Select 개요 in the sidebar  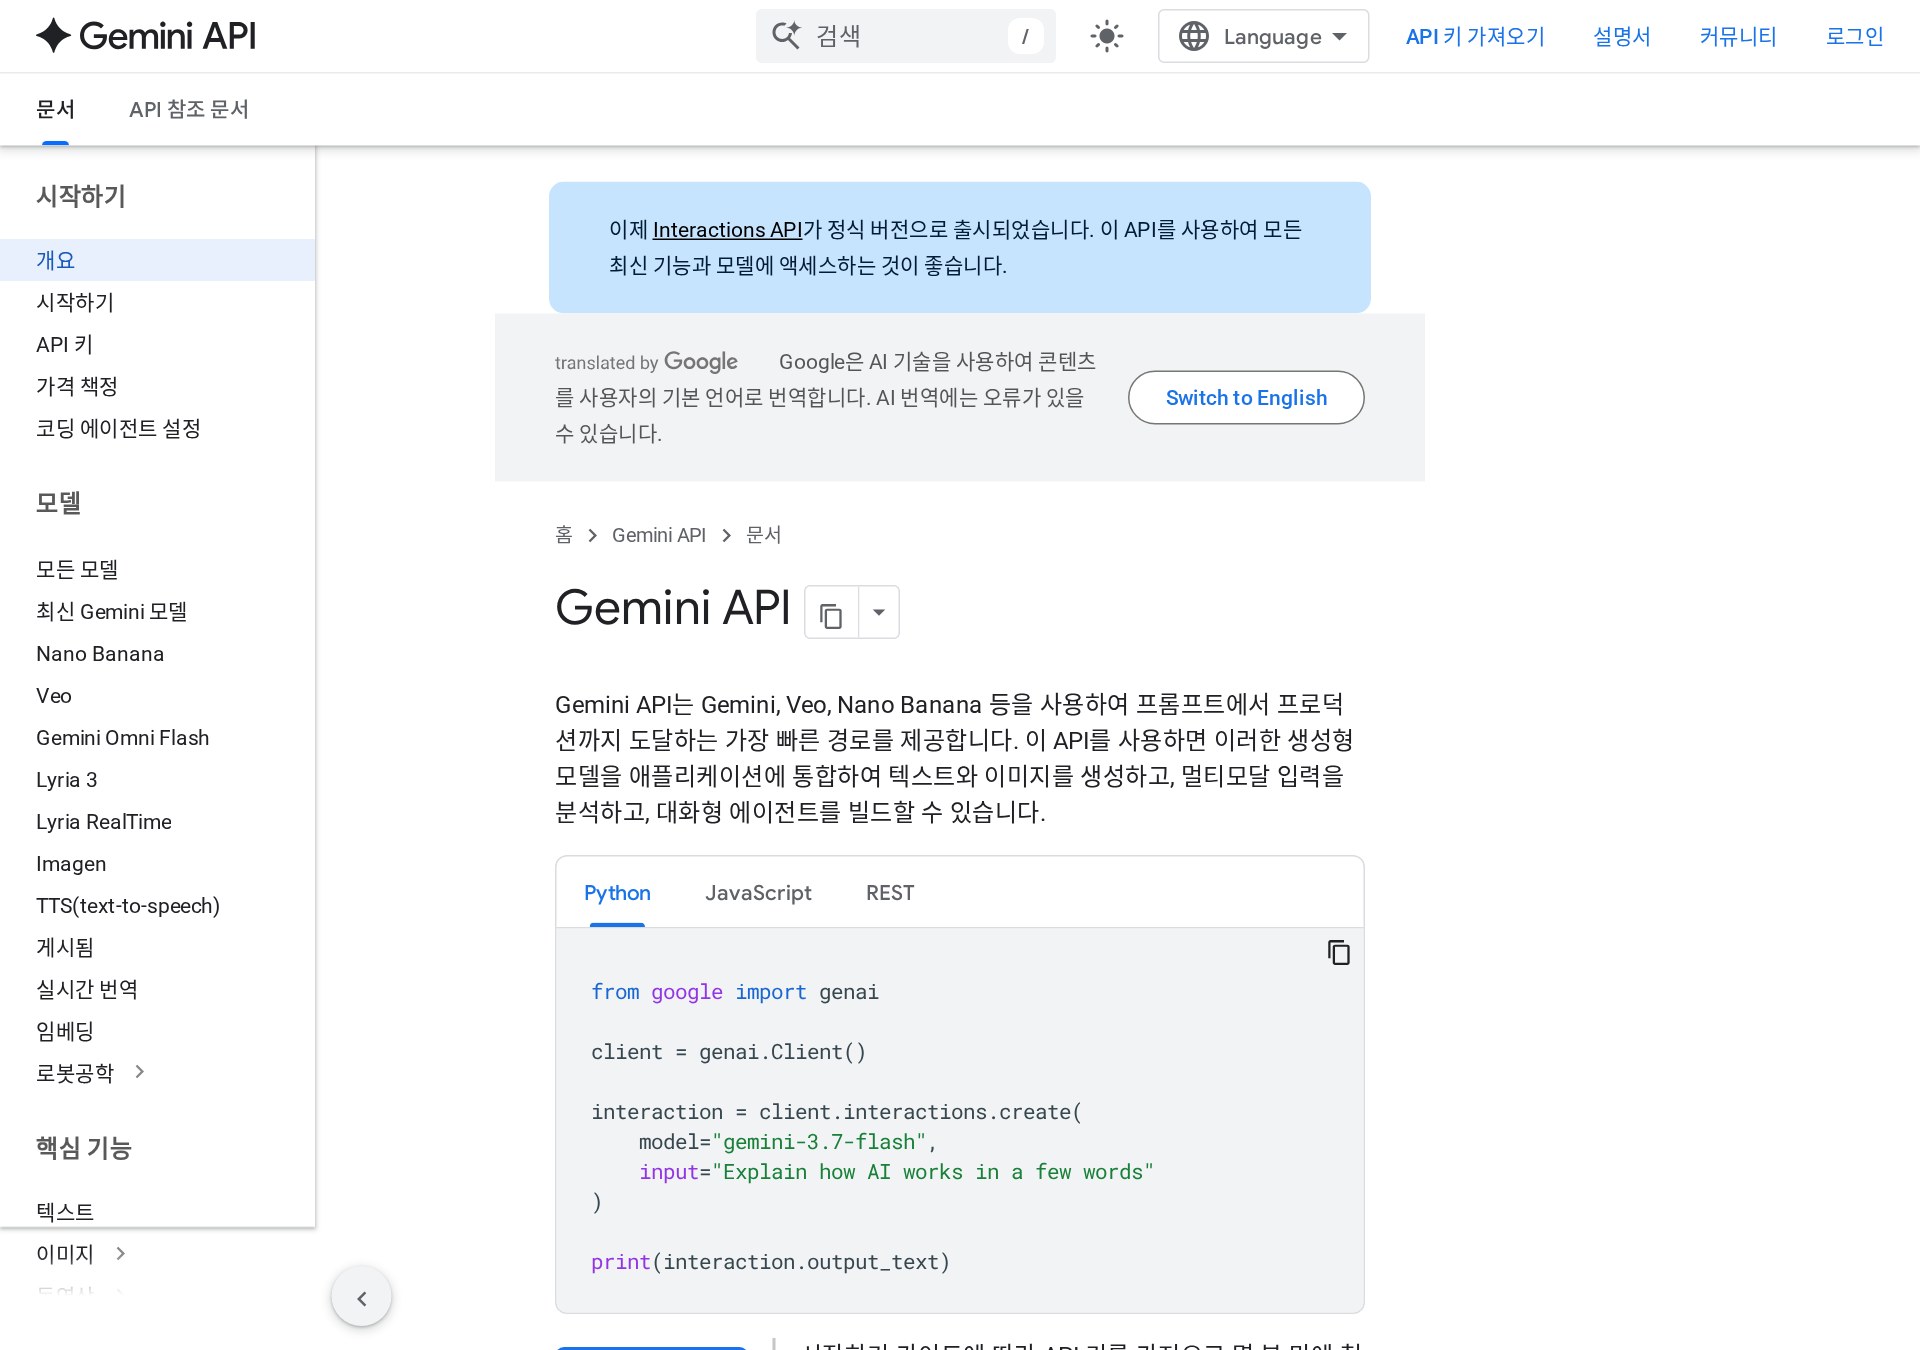tap(157, 260)
